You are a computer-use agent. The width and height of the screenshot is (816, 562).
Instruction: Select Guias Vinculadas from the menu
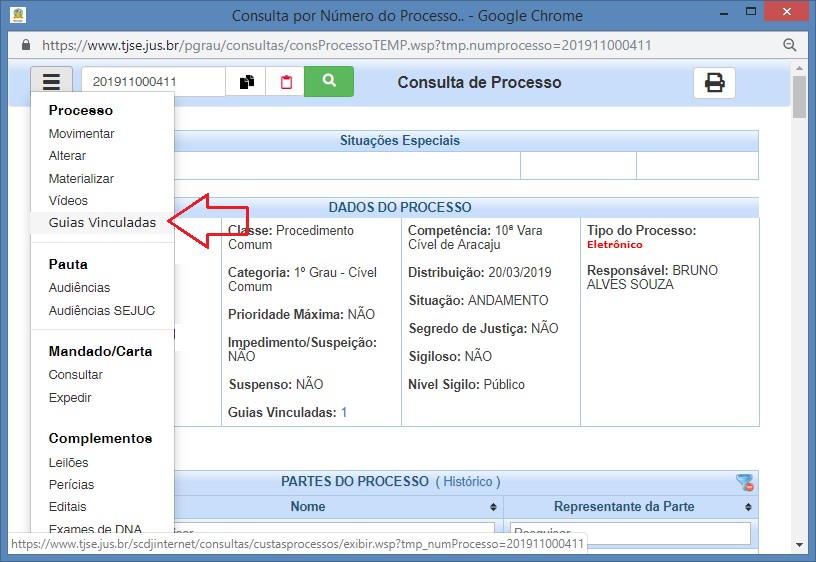pos(102,223)
